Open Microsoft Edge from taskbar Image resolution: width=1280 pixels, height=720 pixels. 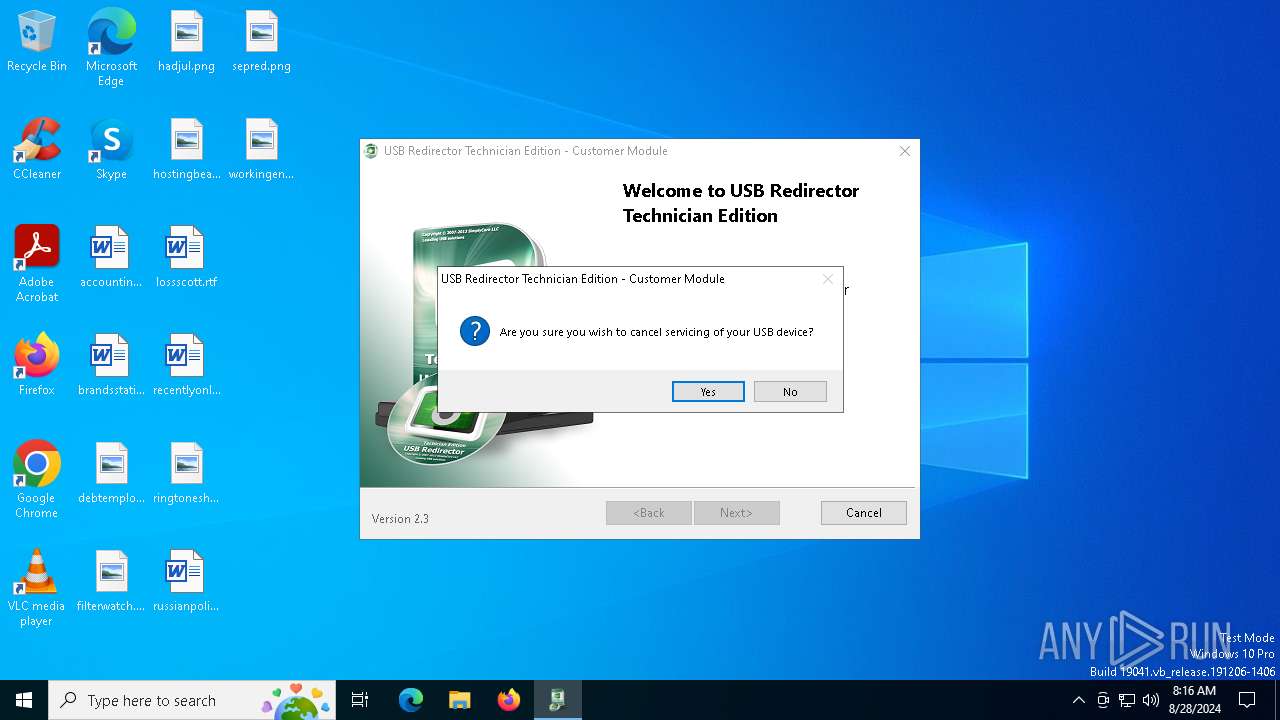click(411, 700)
